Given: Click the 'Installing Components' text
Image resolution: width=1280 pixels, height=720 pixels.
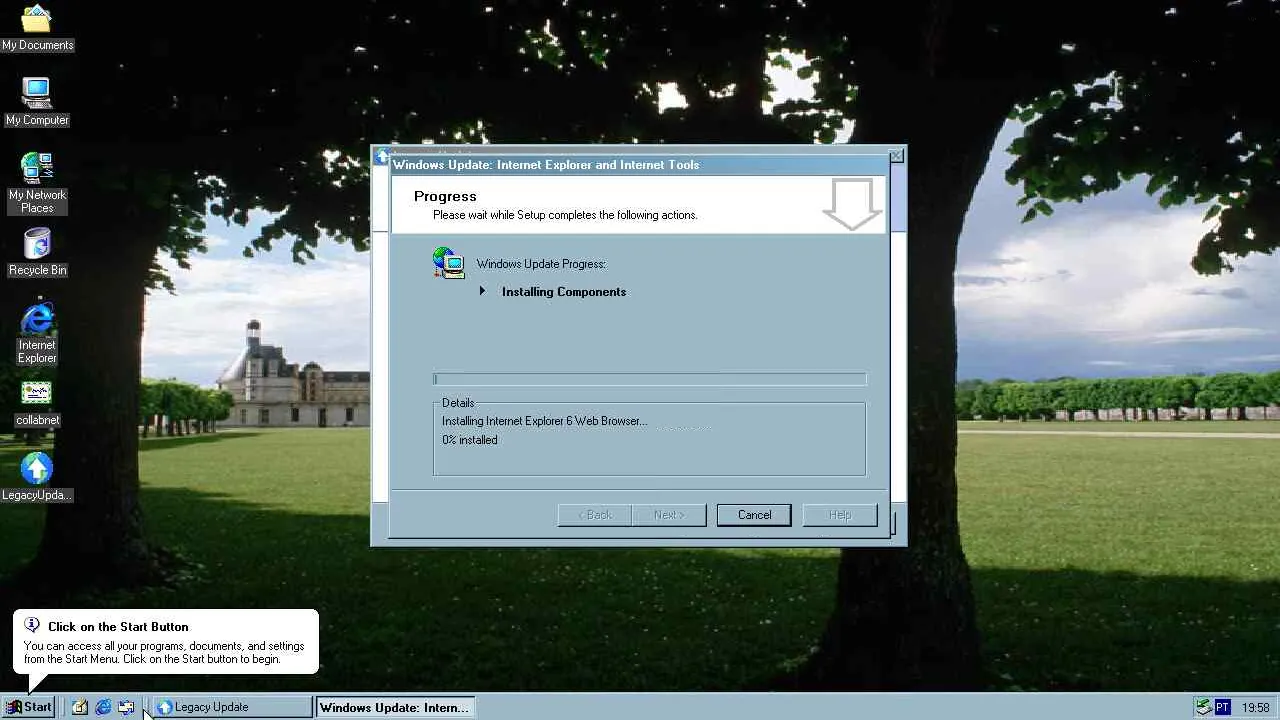Looking at the screenshot, I should (x=564, y=292).
